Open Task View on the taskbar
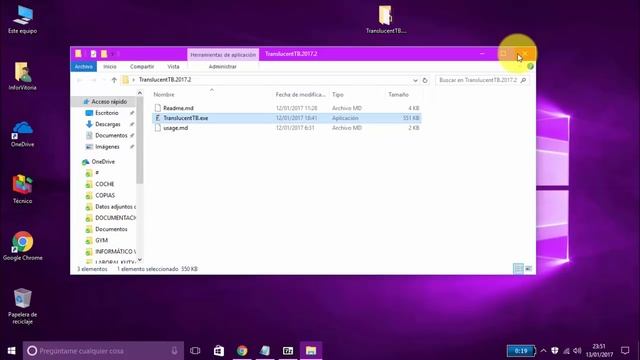The image size is (640, 360). 195,351
